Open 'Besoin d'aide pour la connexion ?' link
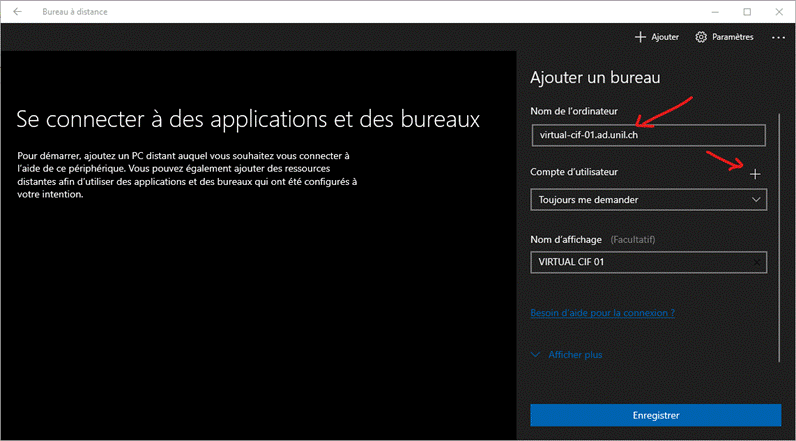Image resolution: width=796 pixels, height=441 pixels. [x=602, y=313]
